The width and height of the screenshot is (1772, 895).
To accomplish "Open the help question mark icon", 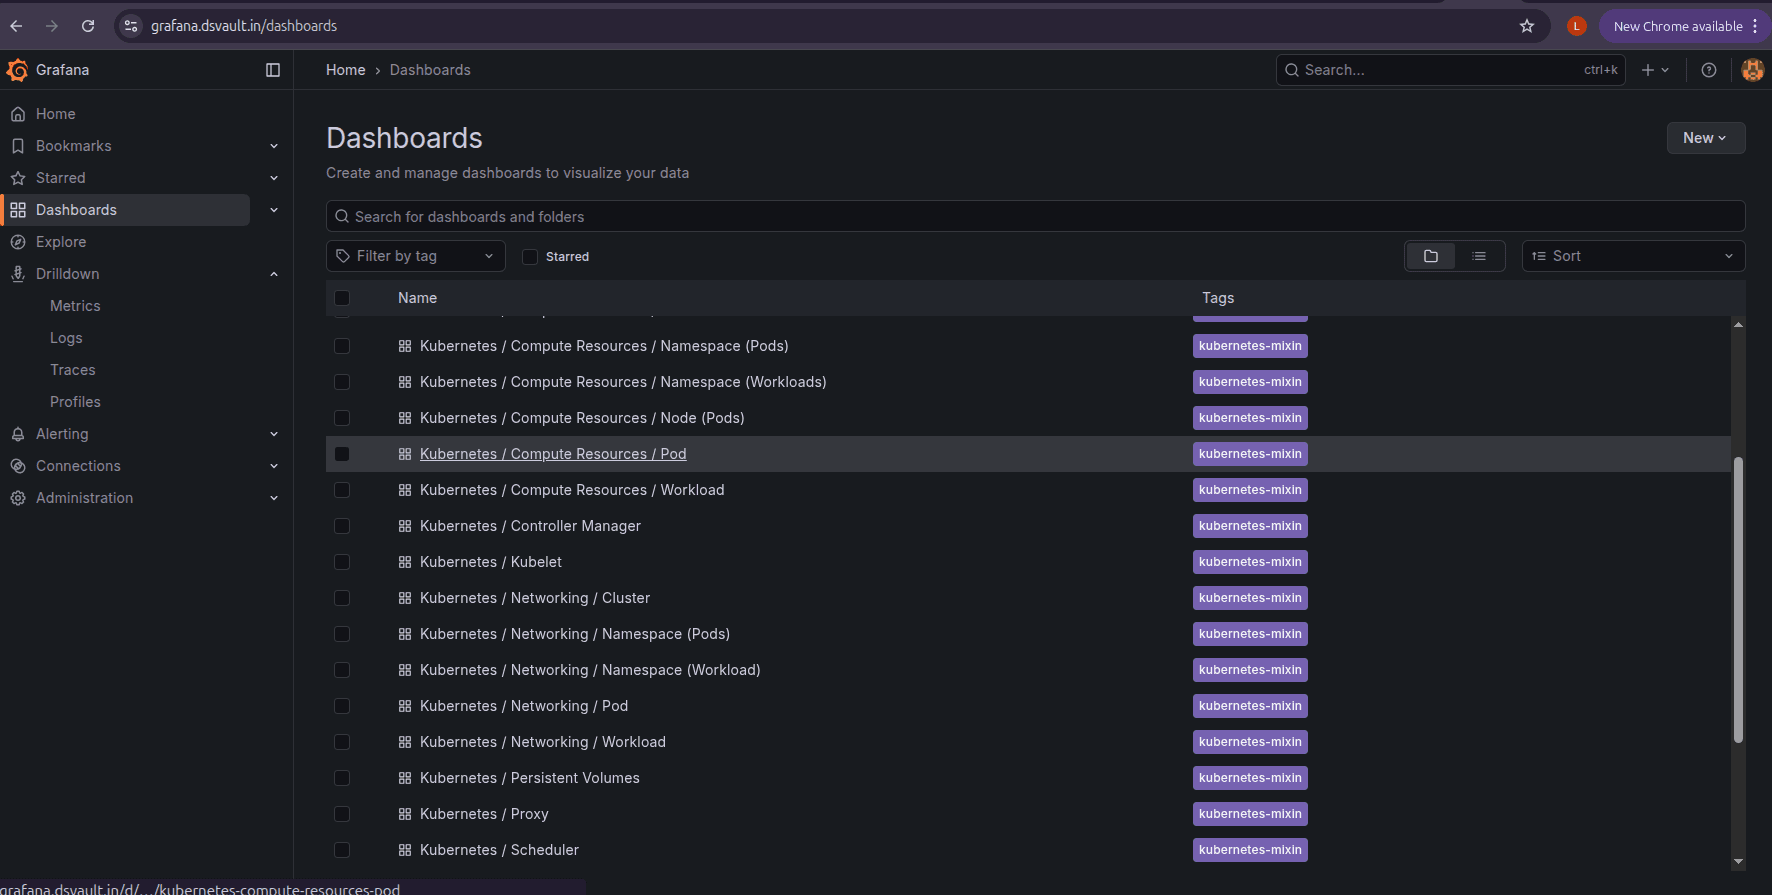I will pyautogui.click(x=1709, y=70).
